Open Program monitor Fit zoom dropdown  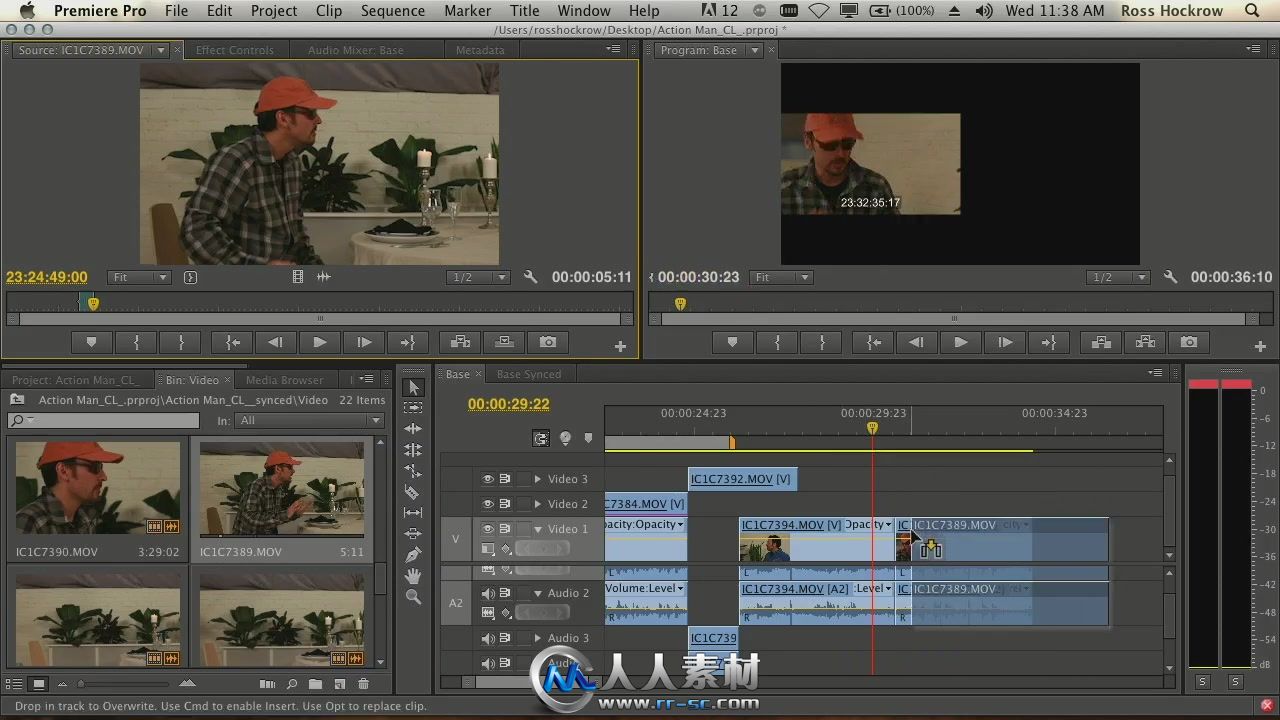(781, 277)
